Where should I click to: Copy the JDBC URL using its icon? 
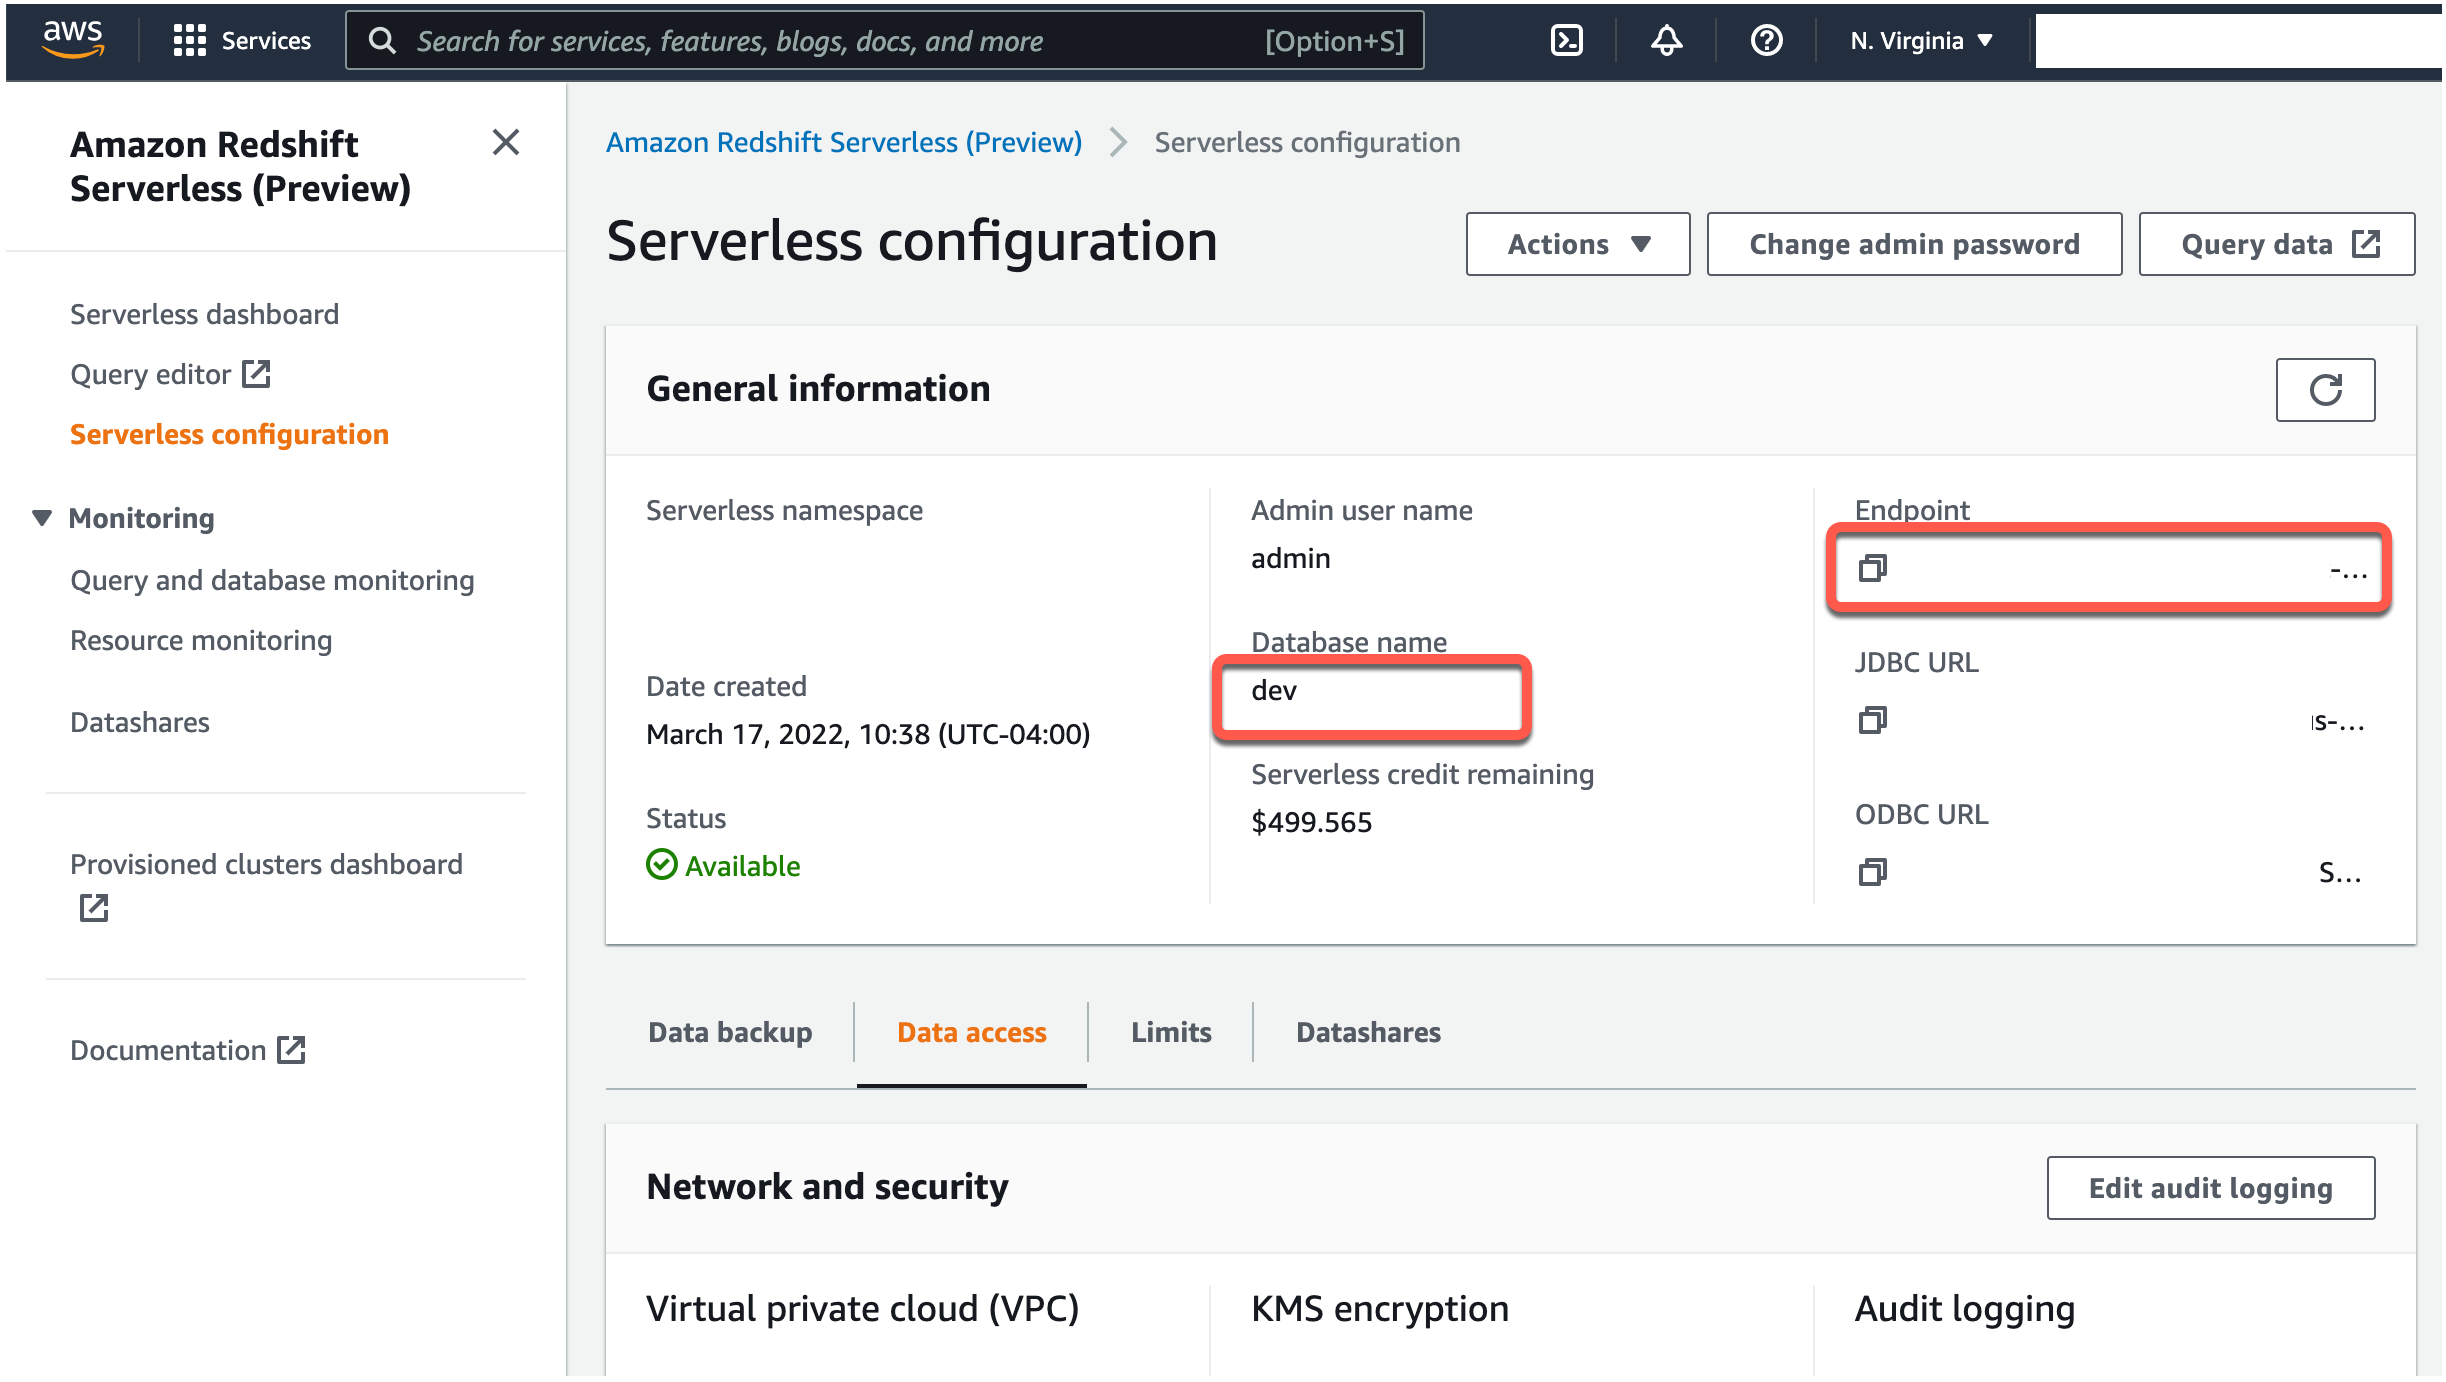coord(1872,720)
